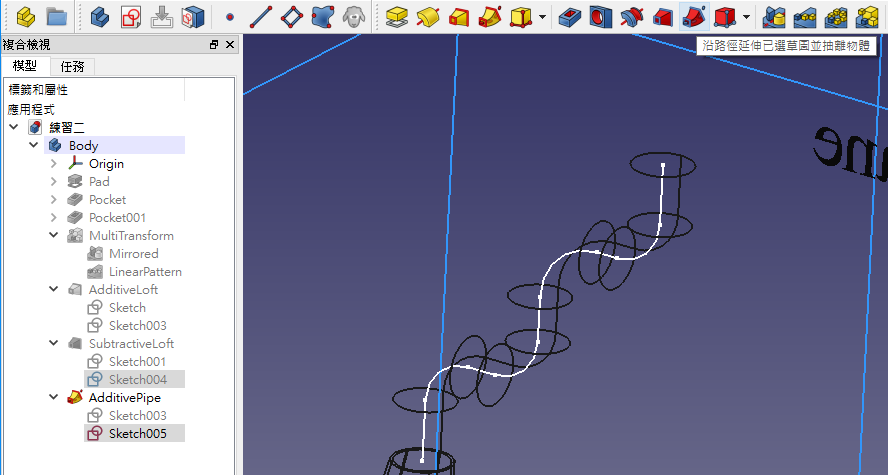Expand the Pocket node

coord(54,200)
